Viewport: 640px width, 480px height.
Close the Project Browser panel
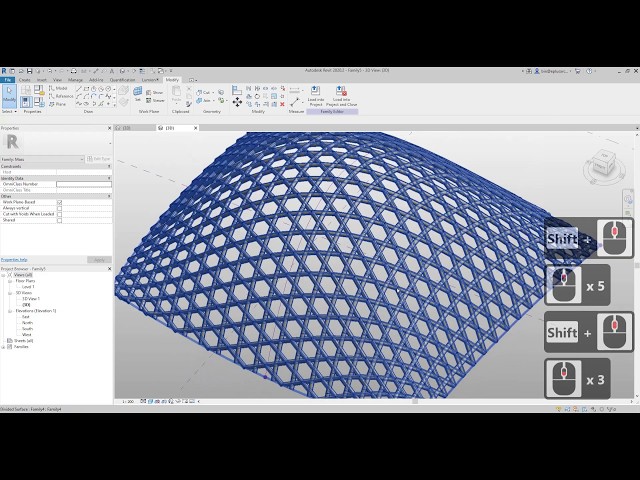pos(109,269)
